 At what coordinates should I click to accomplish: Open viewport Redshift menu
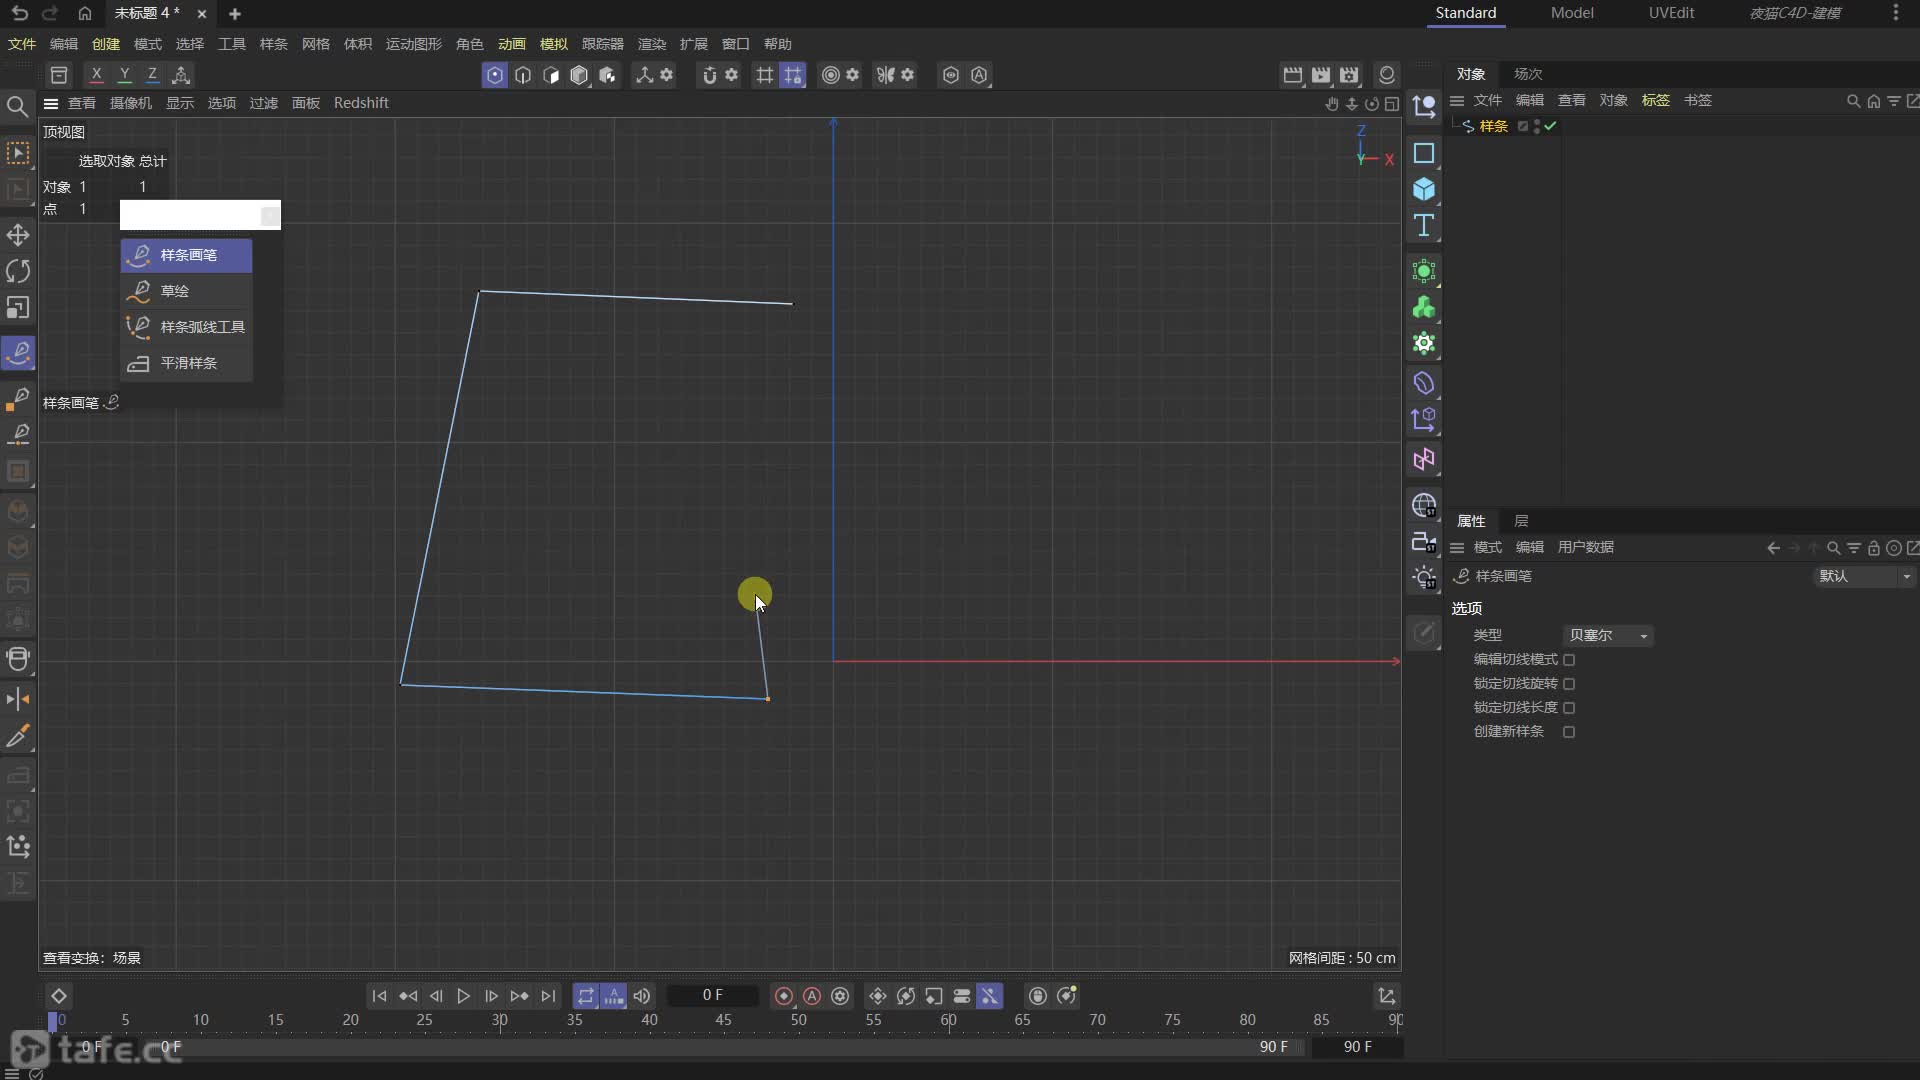pos(361,103)
